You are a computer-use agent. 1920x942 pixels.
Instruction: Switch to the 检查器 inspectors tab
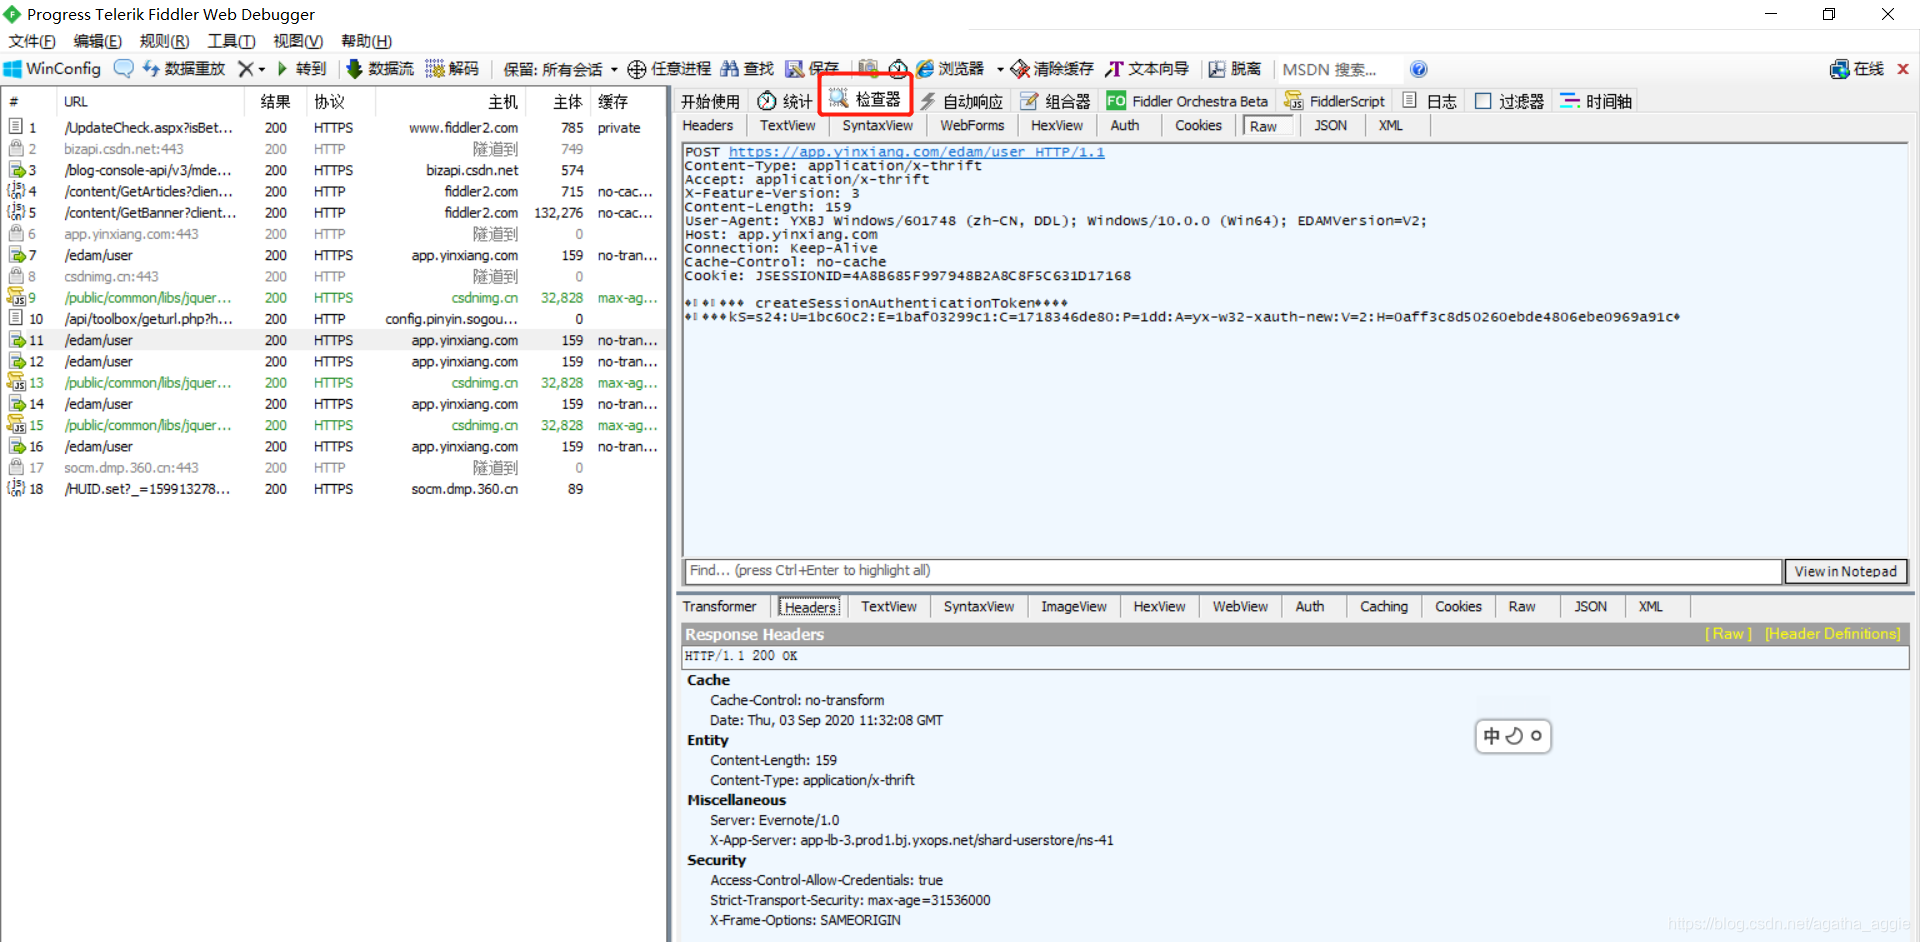pos(866,99)
